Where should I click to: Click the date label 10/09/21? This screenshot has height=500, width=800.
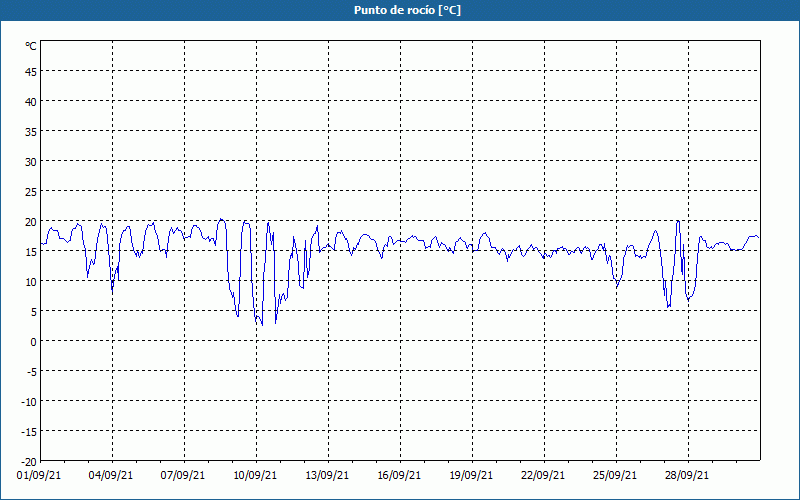coord(255,476)
